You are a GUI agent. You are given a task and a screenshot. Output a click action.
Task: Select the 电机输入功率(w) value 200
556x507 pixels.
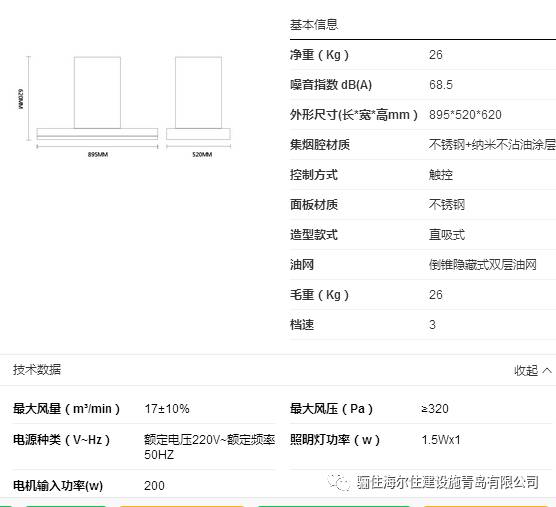[x=154, y=486]
